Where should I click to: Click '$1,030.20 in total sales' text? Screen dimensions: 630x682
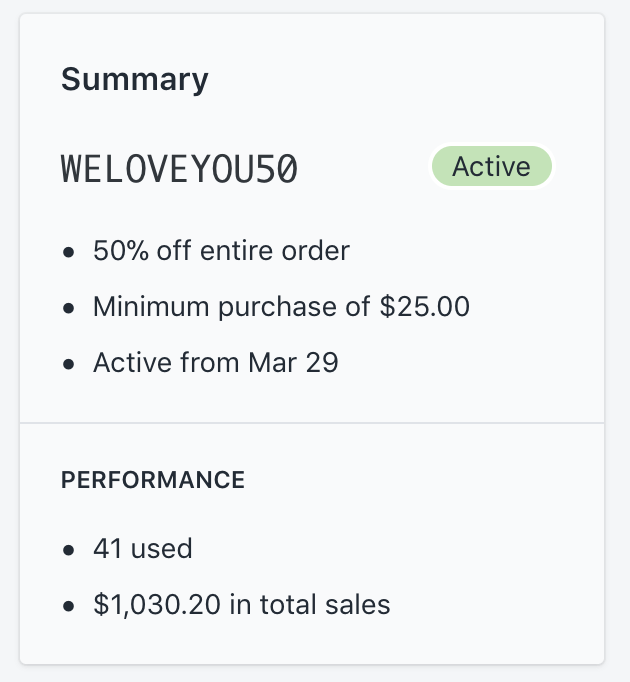tap(241, 604)
